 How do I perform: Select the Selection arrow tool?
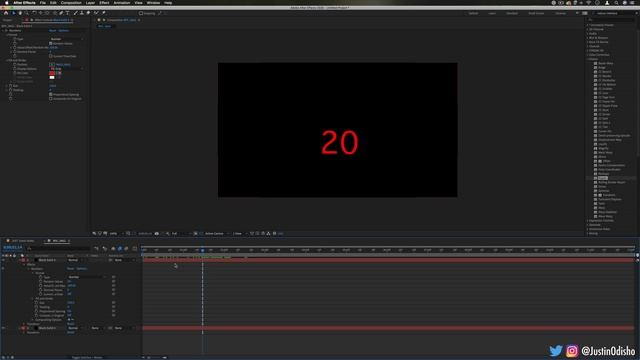[13, 13]
